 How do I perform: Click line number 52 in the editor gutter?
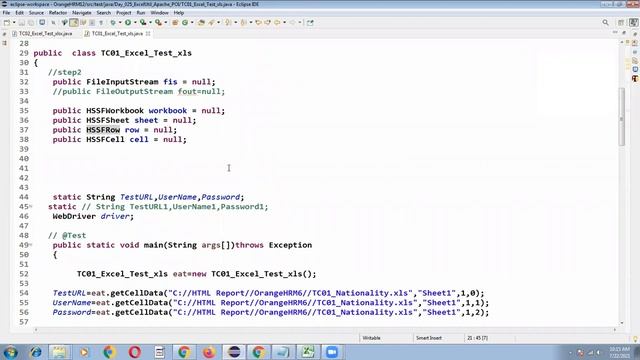[x=24, y=274]
